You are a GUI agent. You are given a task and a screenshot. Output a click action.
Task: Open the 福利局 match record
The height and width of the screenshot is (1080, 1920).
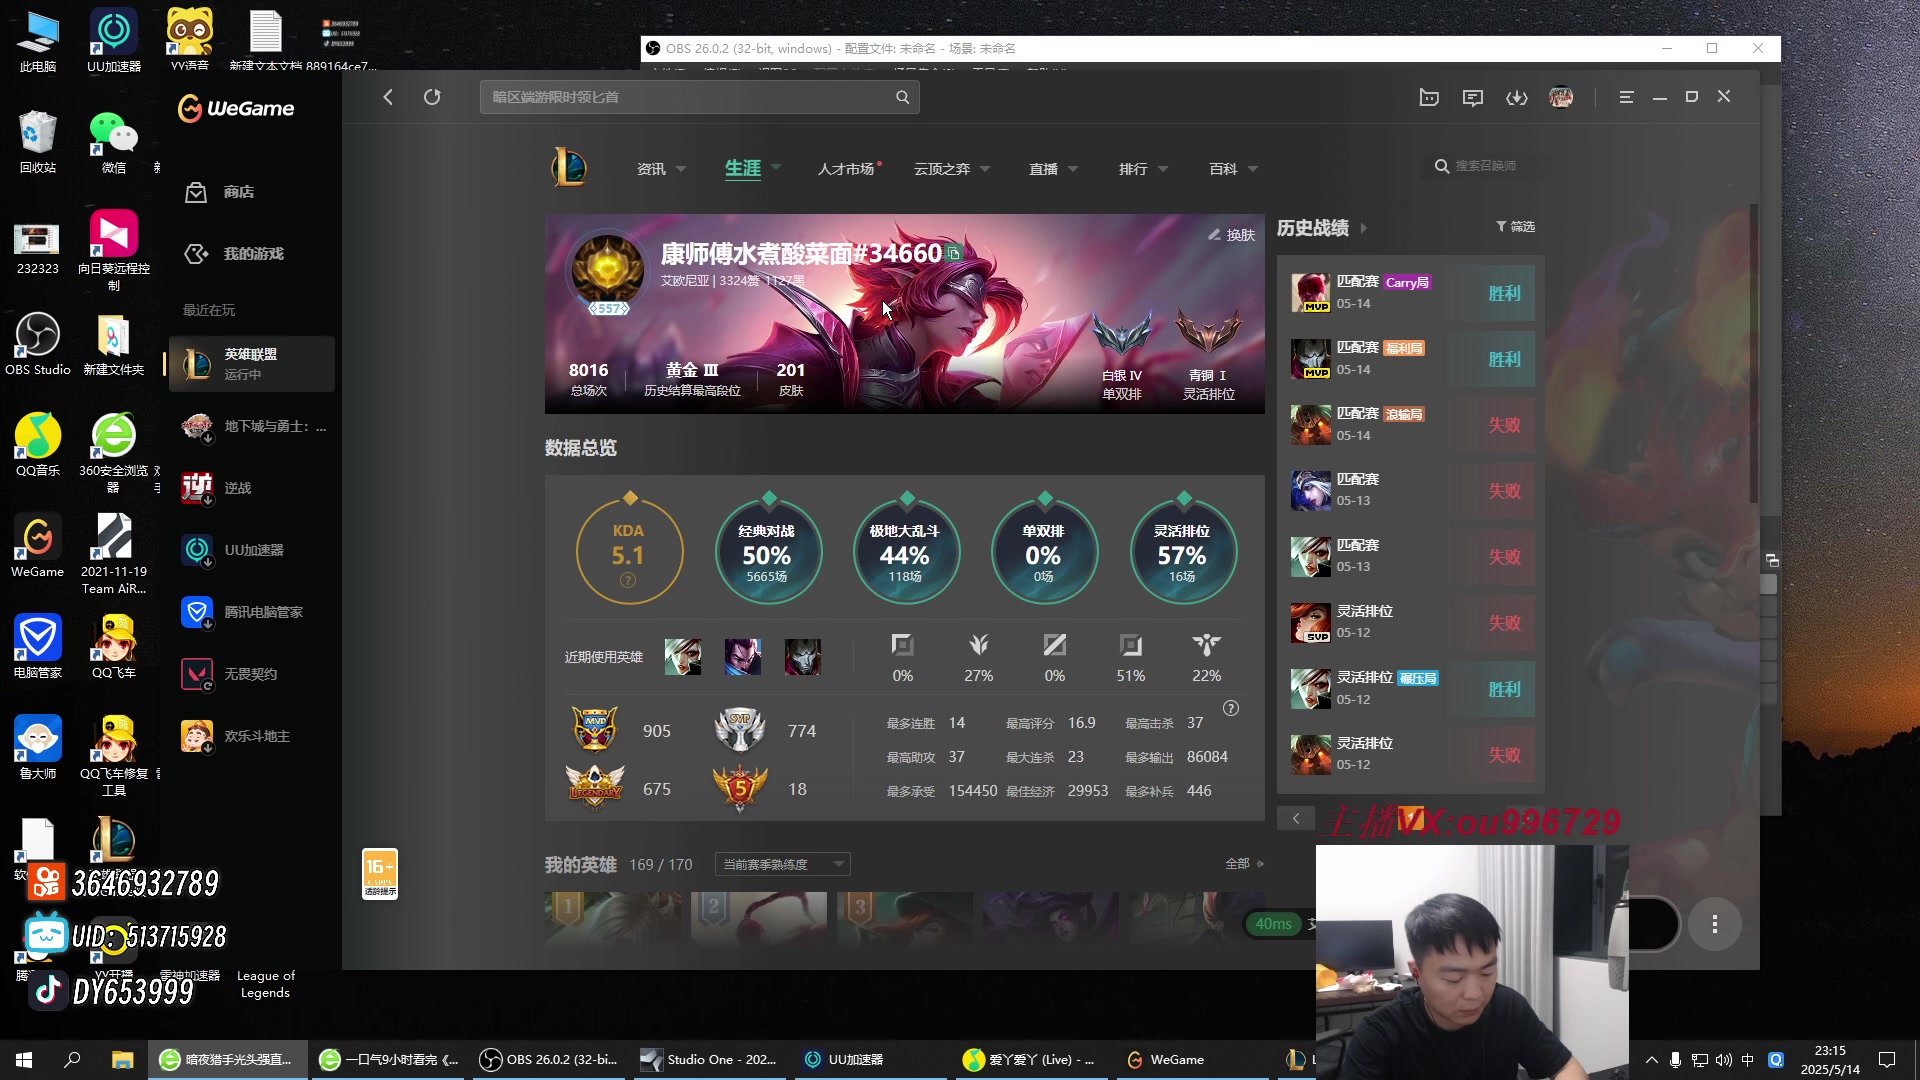pos(1411,359)
